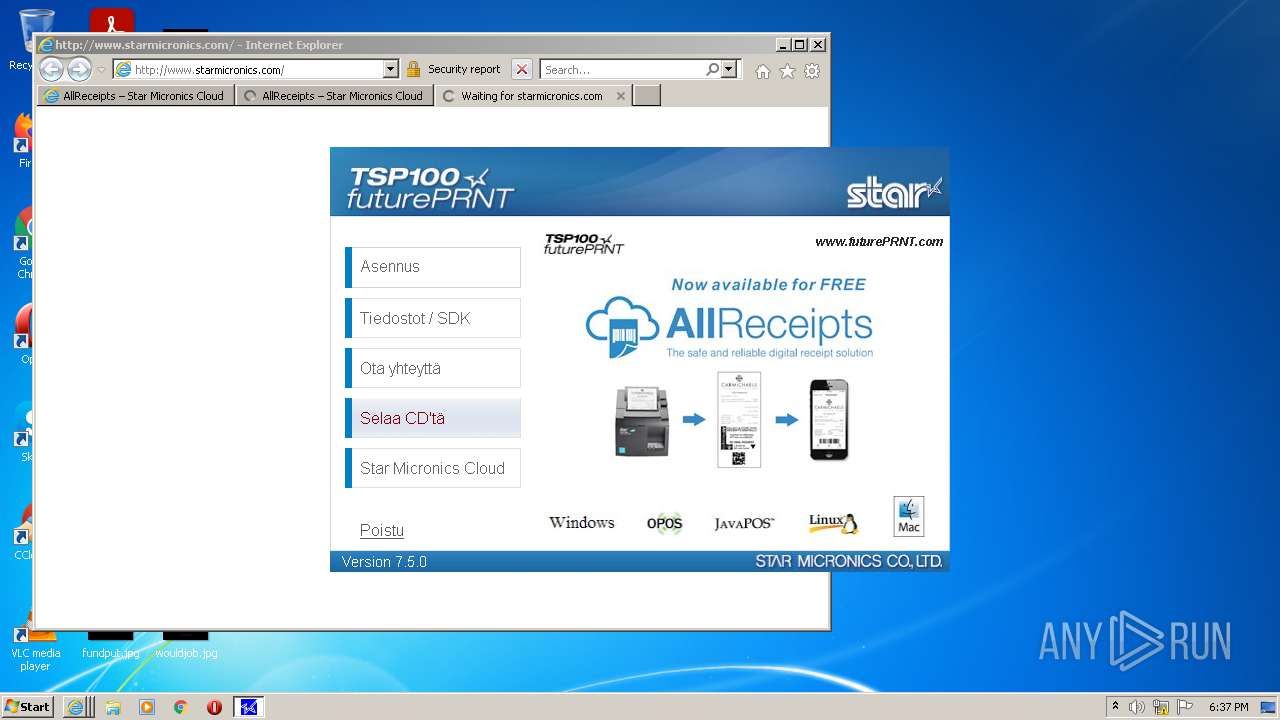The height and width of the screenshot is (720, 1280).
Task: Expand recent pages dropdown next to forward button
Action: 101,70
